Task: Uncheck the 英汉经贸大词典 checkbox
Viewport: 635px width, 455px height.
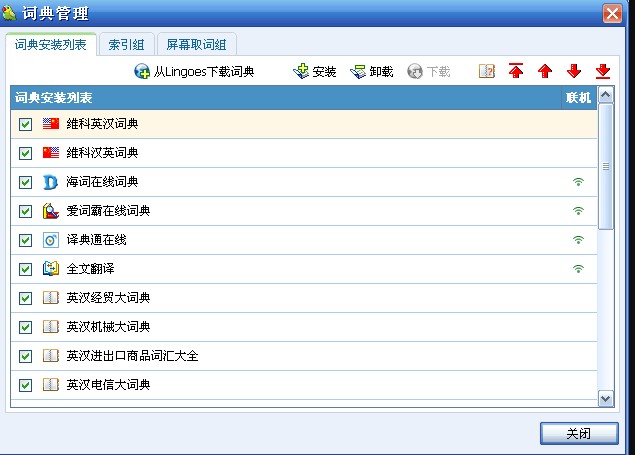Action: click(26, 298)
